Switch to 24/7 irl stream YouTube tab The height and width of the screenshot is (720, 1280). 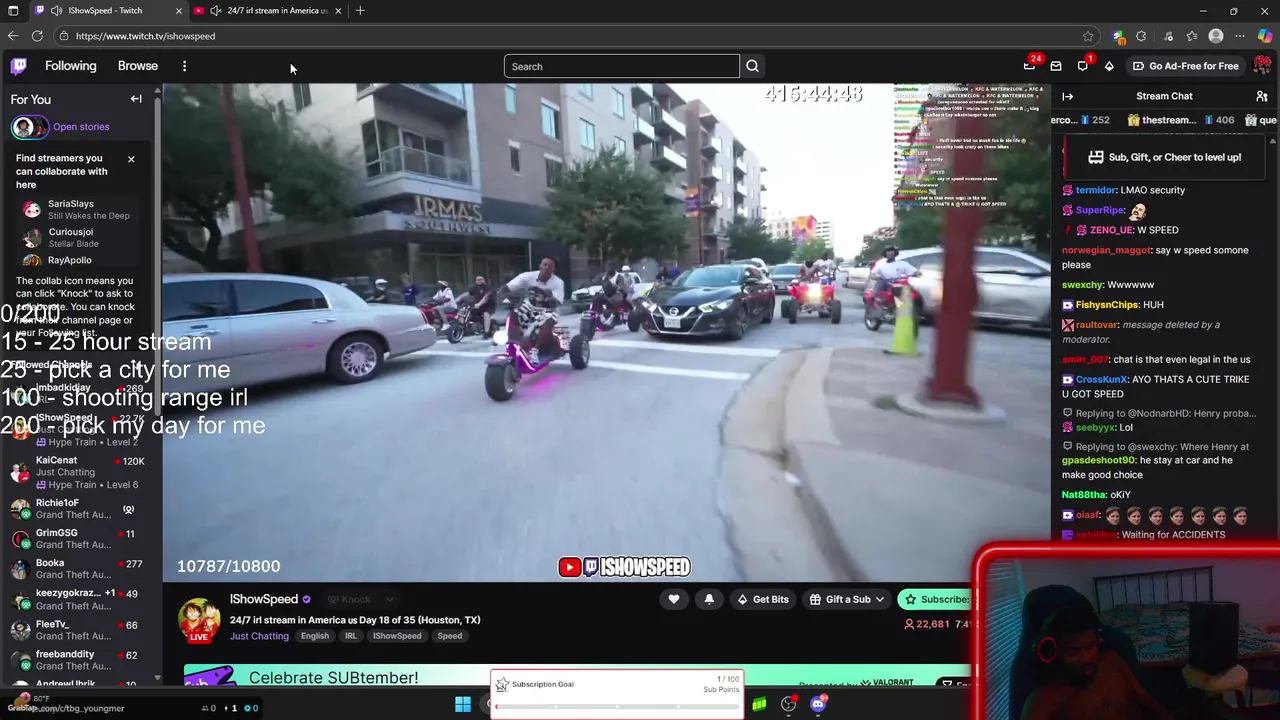(270, 10)
